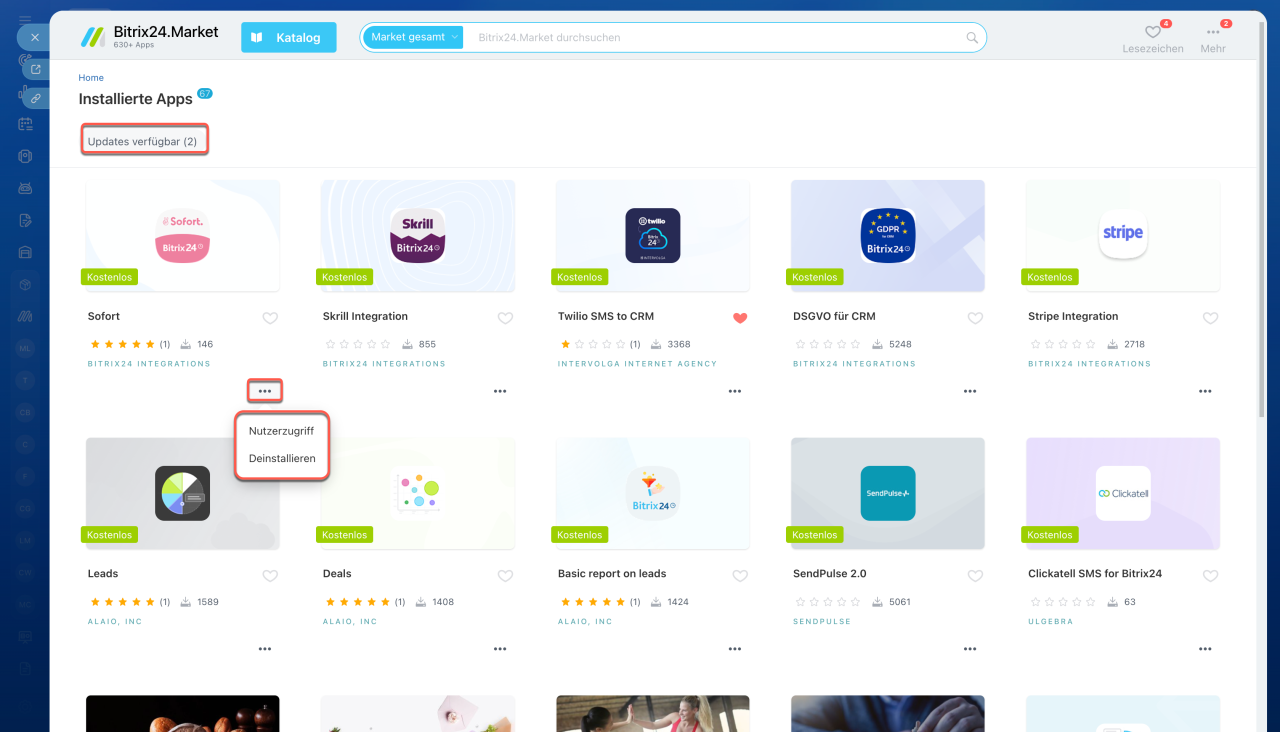Favorite the Sofort app with heart
Screen dimensions: 1280x732
point(270,318)
